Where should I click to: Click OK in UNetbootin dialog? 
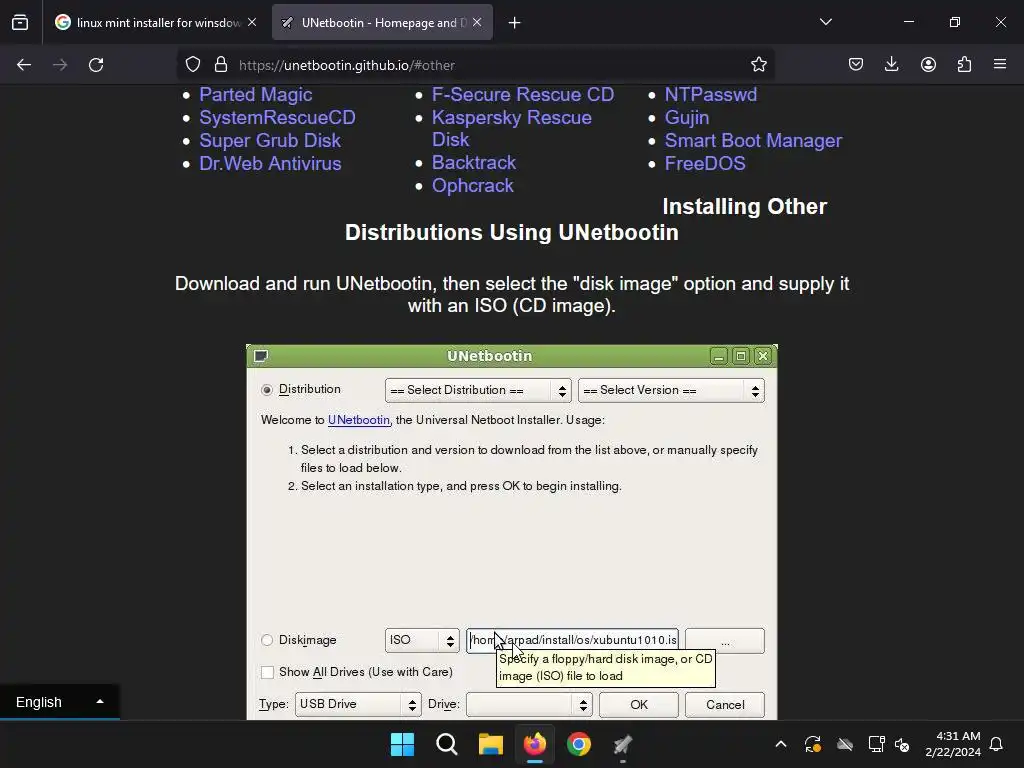click(639, 705)
